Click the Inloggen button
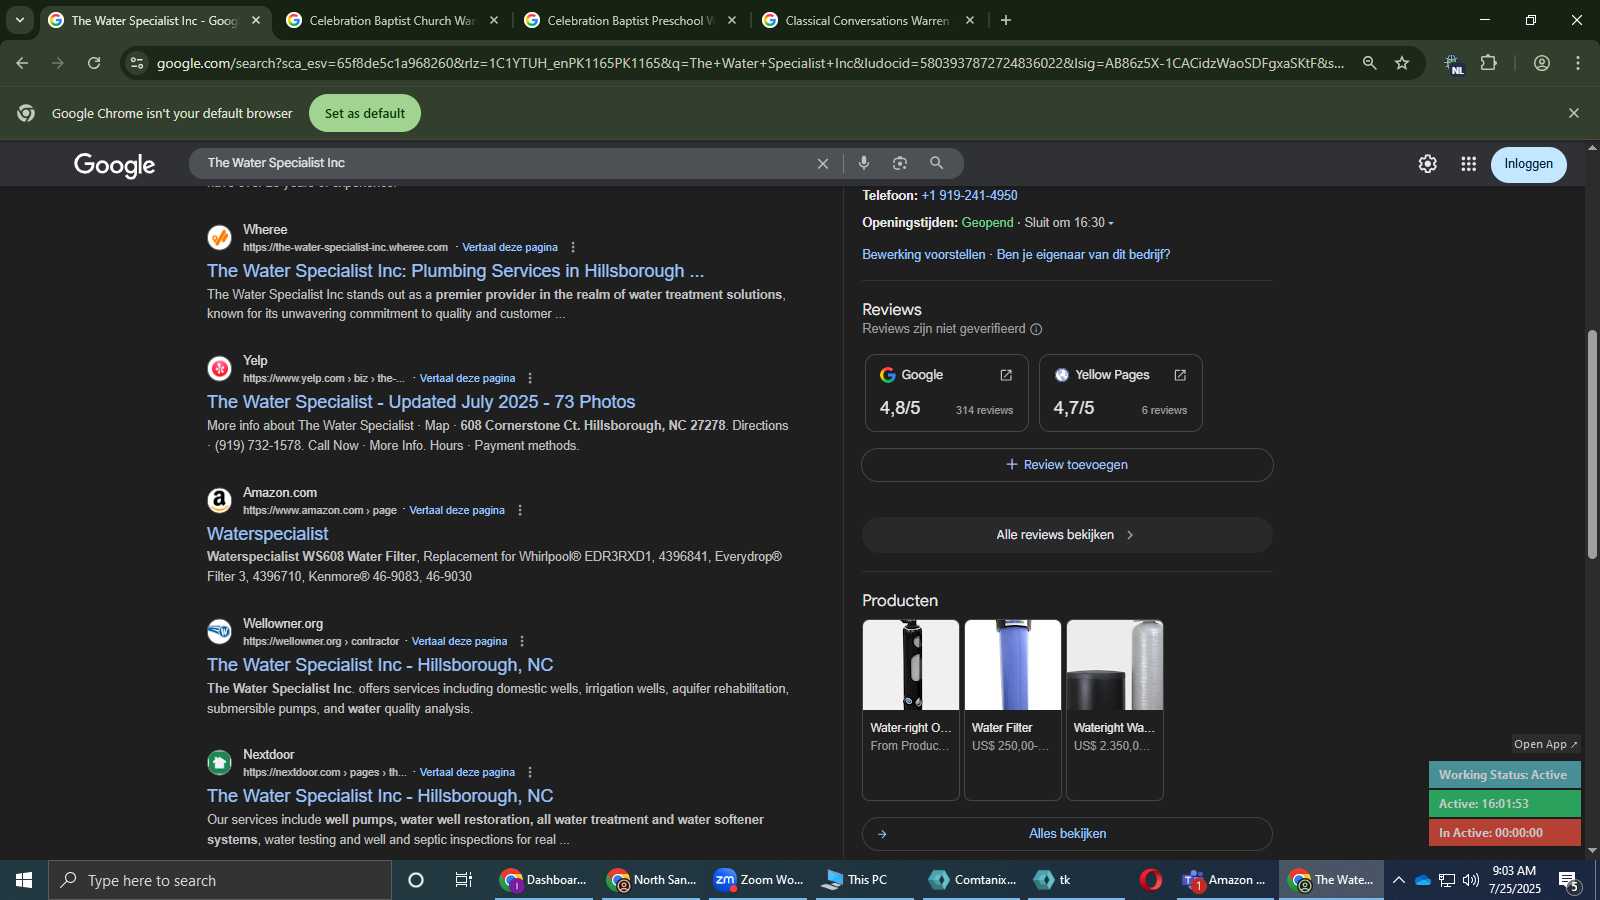Image resolution: width=1600 pixels, height=900 pixels. (x=1529, y=164)
